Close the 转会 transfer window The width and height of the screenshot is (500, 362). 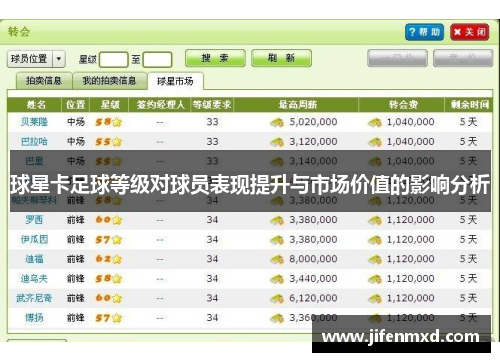click(x=470, y=32)
